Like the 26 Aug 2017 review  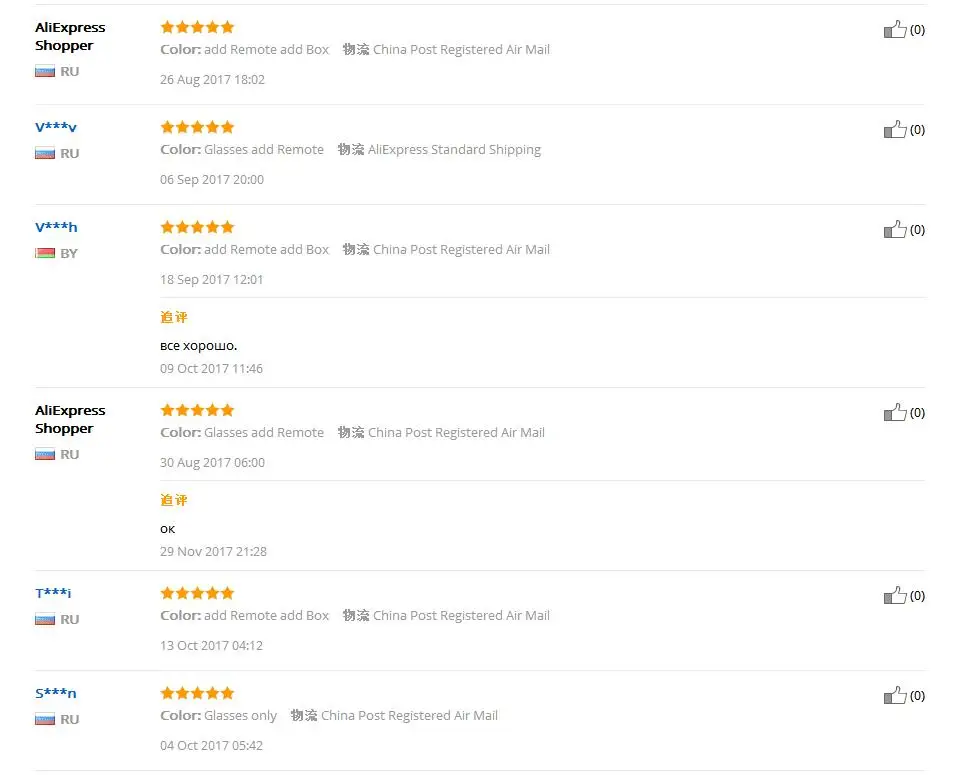895,30
